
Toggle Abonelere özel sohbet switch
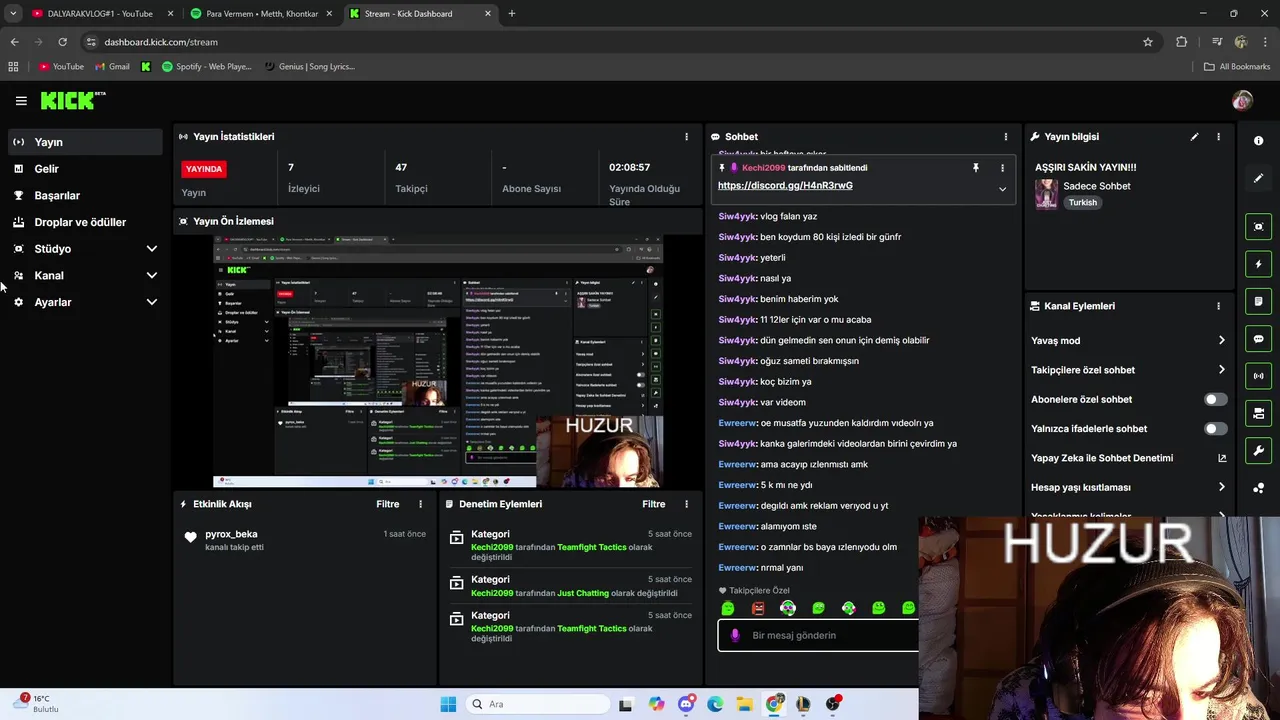point(1215,399)
